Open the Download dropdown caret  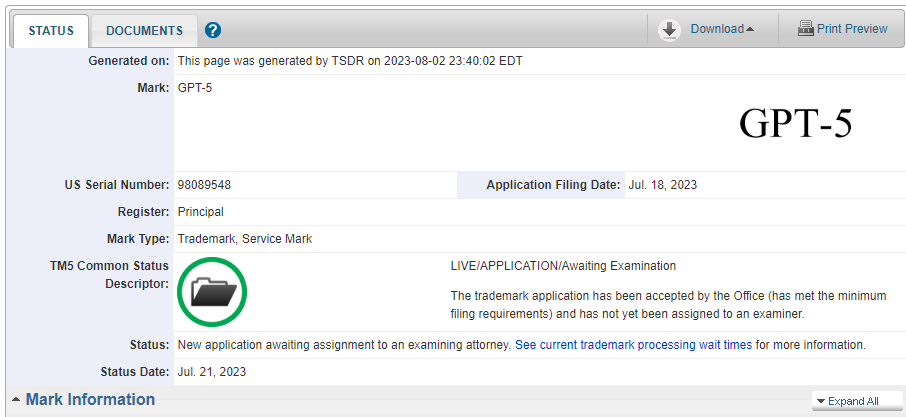(750, 30)
